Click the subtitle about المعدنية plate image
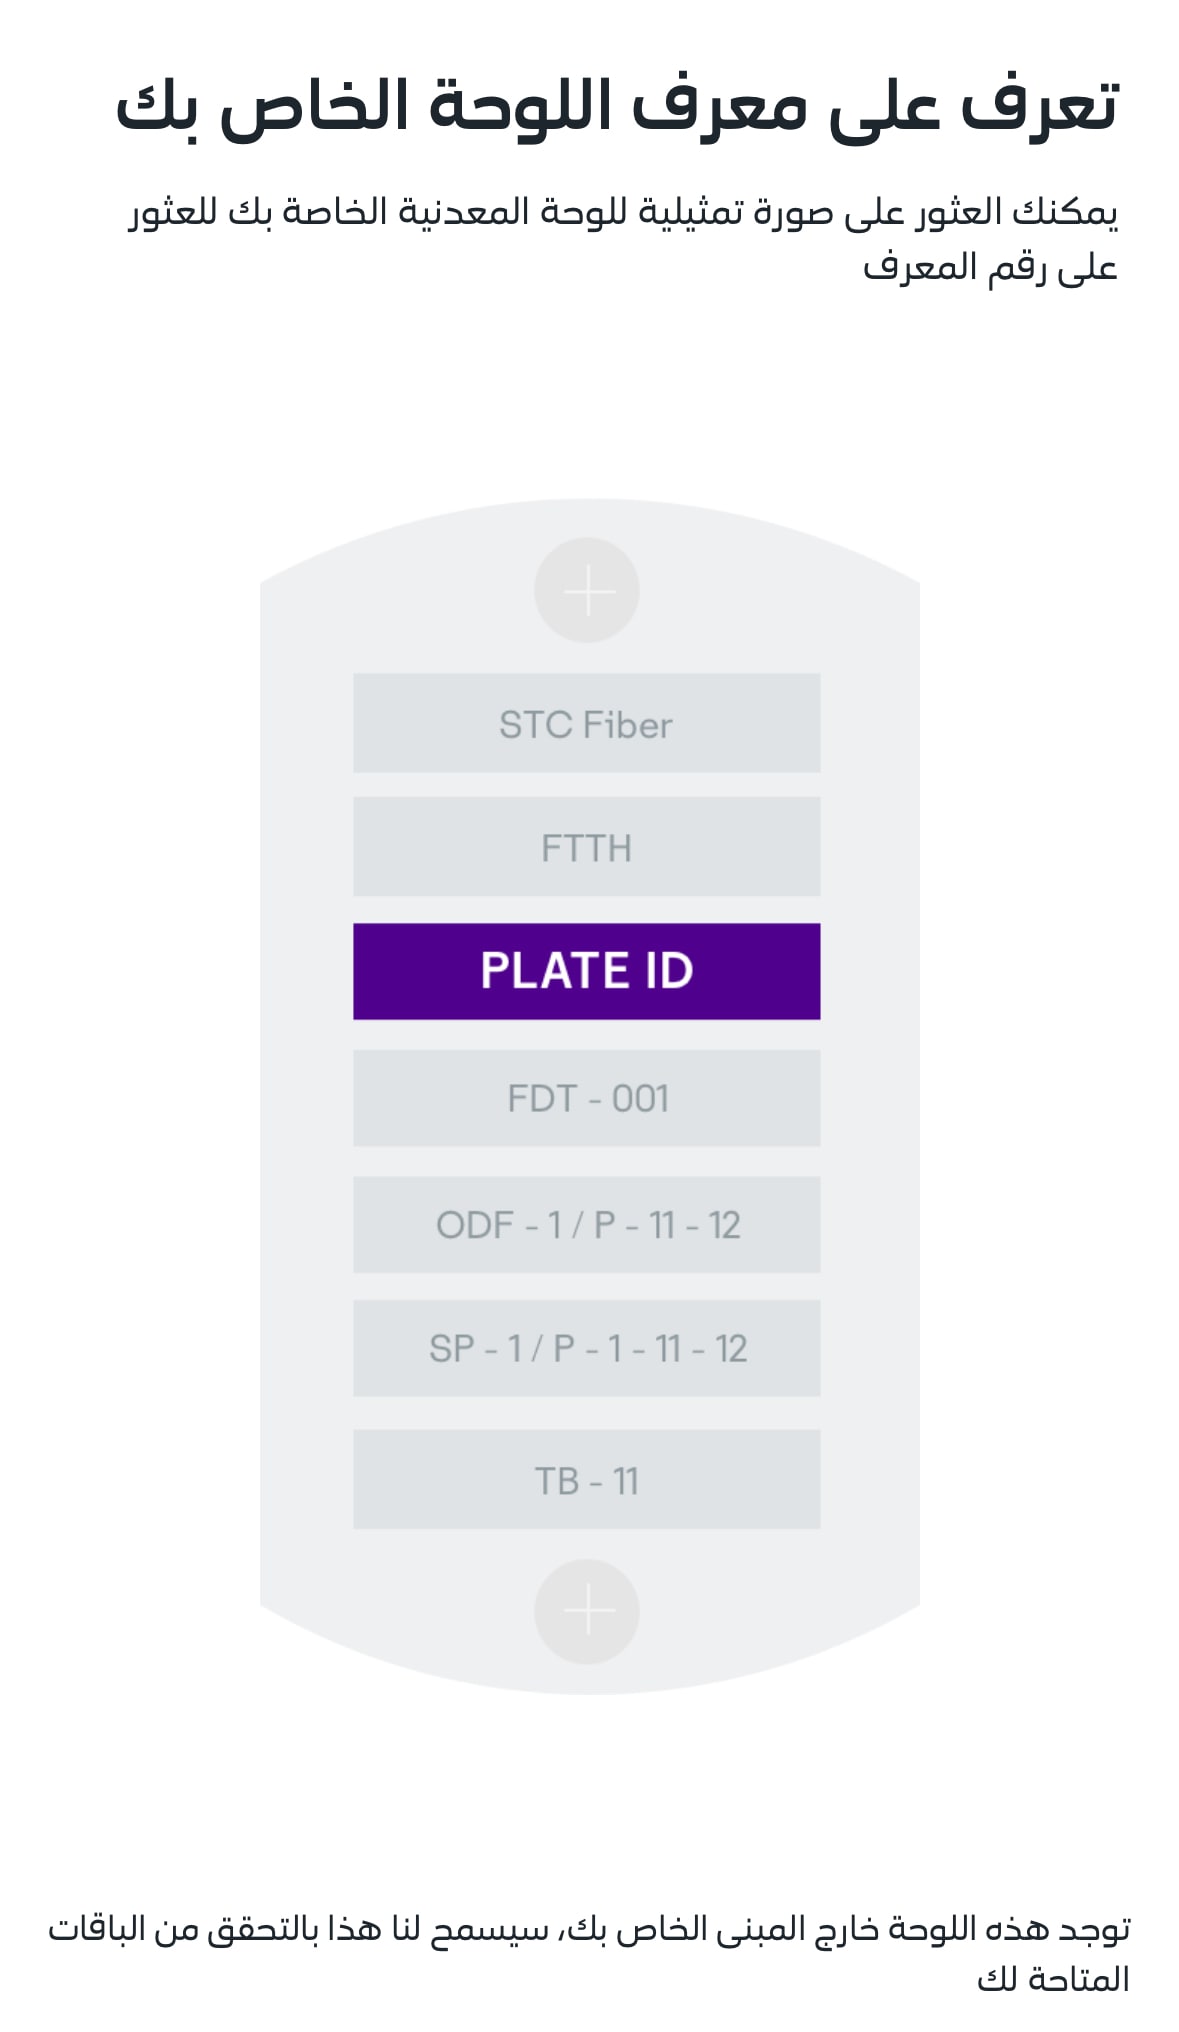Viewport: 1179px width, 2032px height. click(x=622, y=238)
